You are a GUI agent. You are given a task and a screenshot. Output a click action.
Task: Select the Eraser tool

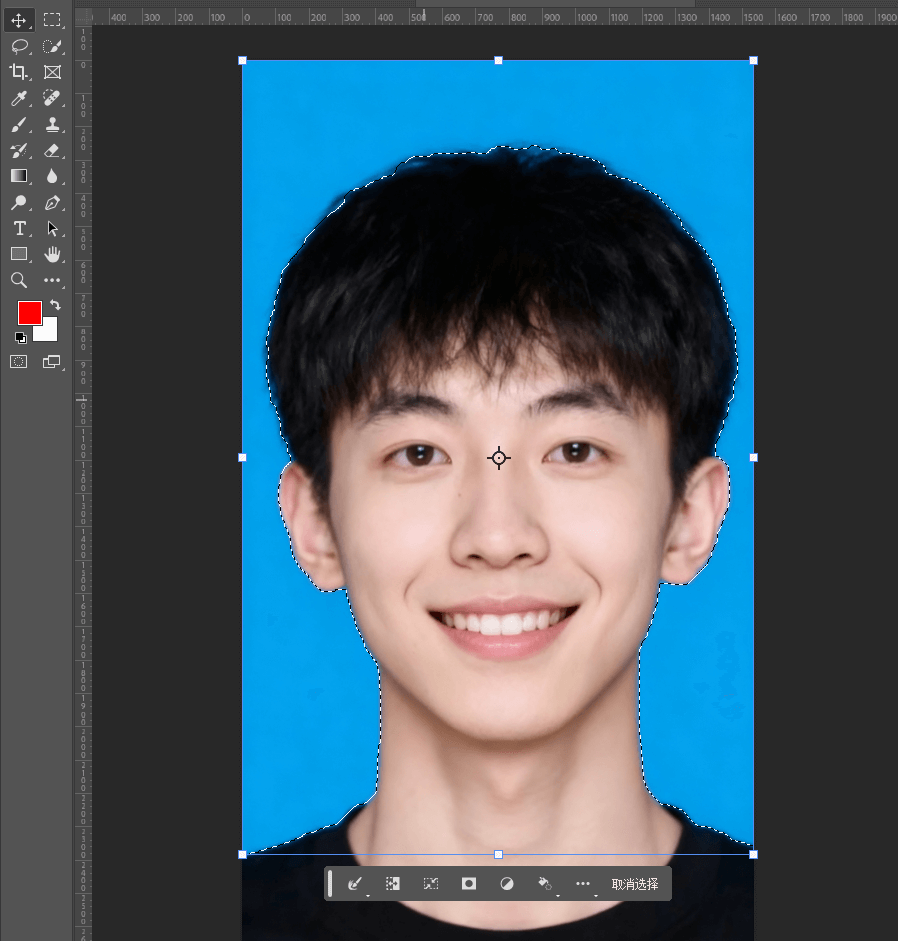click(52, 150)
